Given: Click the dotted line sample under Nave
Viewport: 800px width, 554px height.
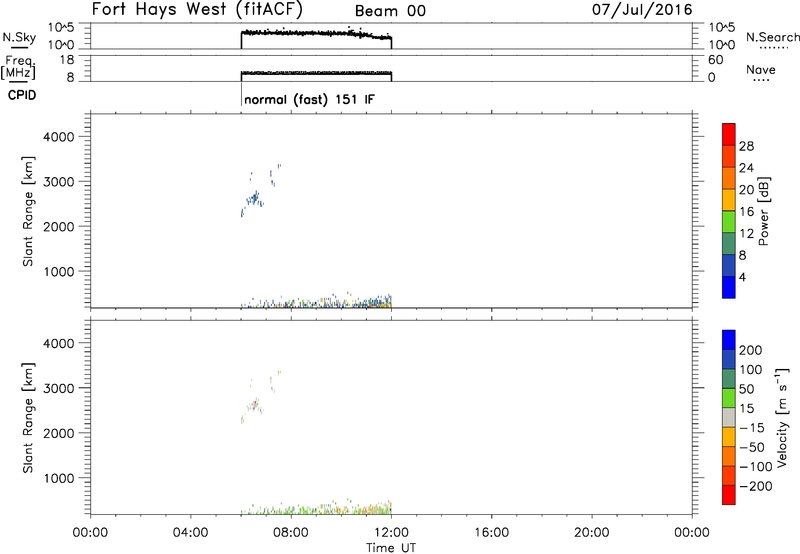Looking at the screenshot, I should click(761, 80).
